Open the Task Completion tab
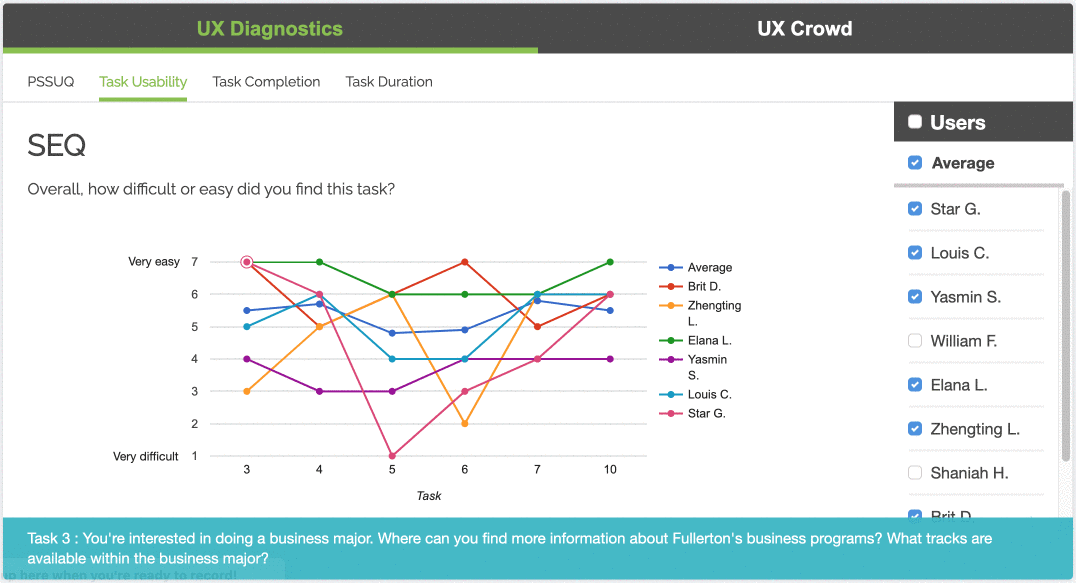This screenshot has width=1076, height=583. (x=266, y=82)
